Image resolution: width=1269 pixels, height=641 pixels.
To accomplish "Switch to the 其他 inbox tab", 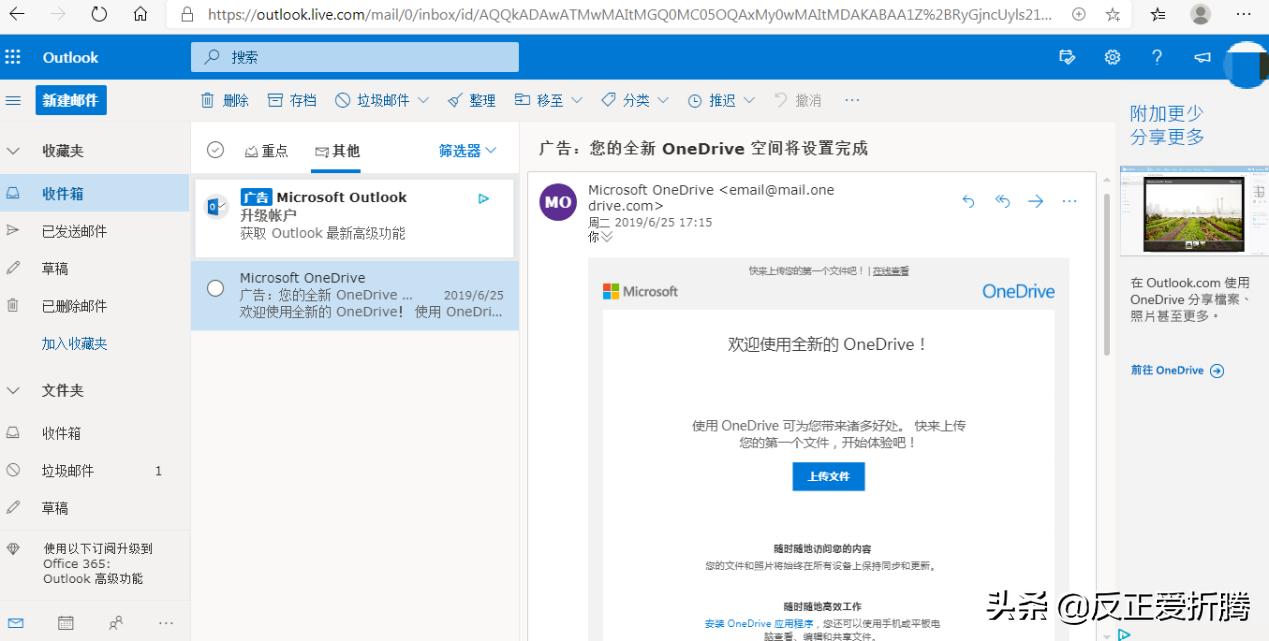I will pyautogui.click(x=336, y=150).
